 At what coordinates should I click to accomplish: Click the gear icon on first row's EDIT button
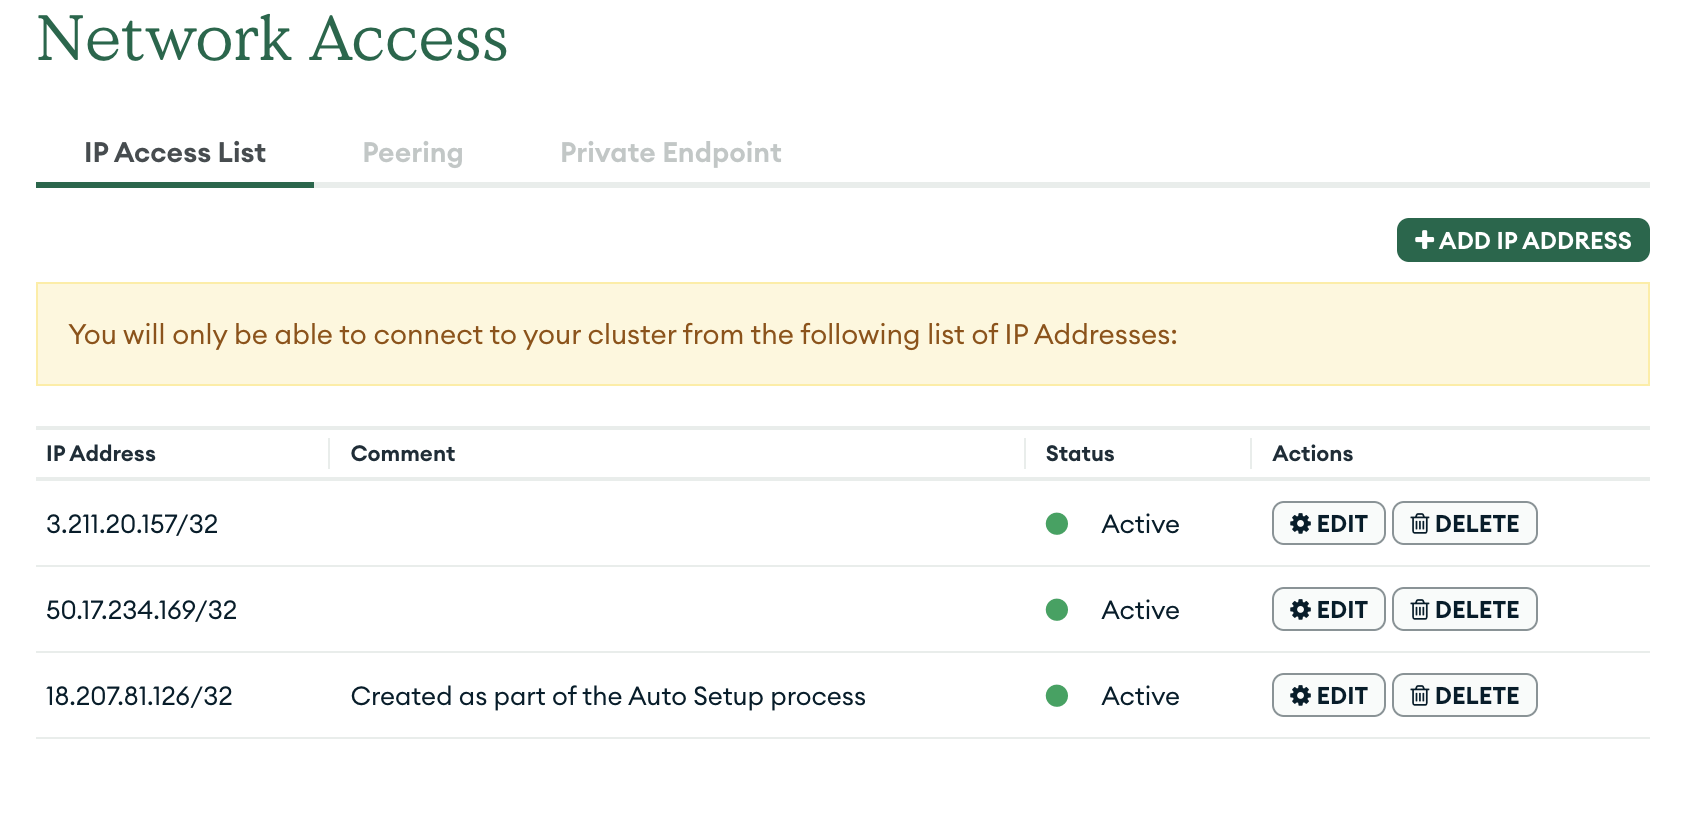tap(1299, 523)
